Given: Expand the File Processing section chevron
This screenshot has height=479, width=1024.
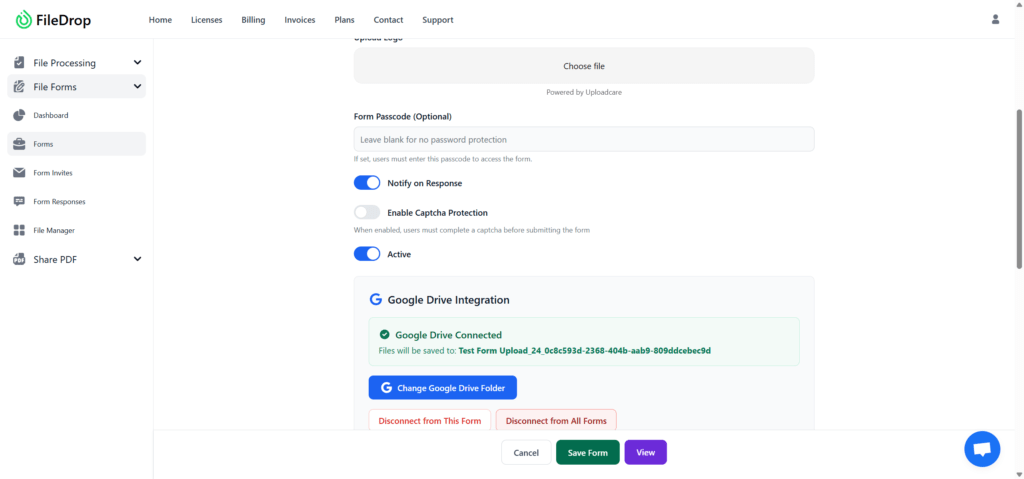Looking at the screenshot, I should (x=137, y=63).
